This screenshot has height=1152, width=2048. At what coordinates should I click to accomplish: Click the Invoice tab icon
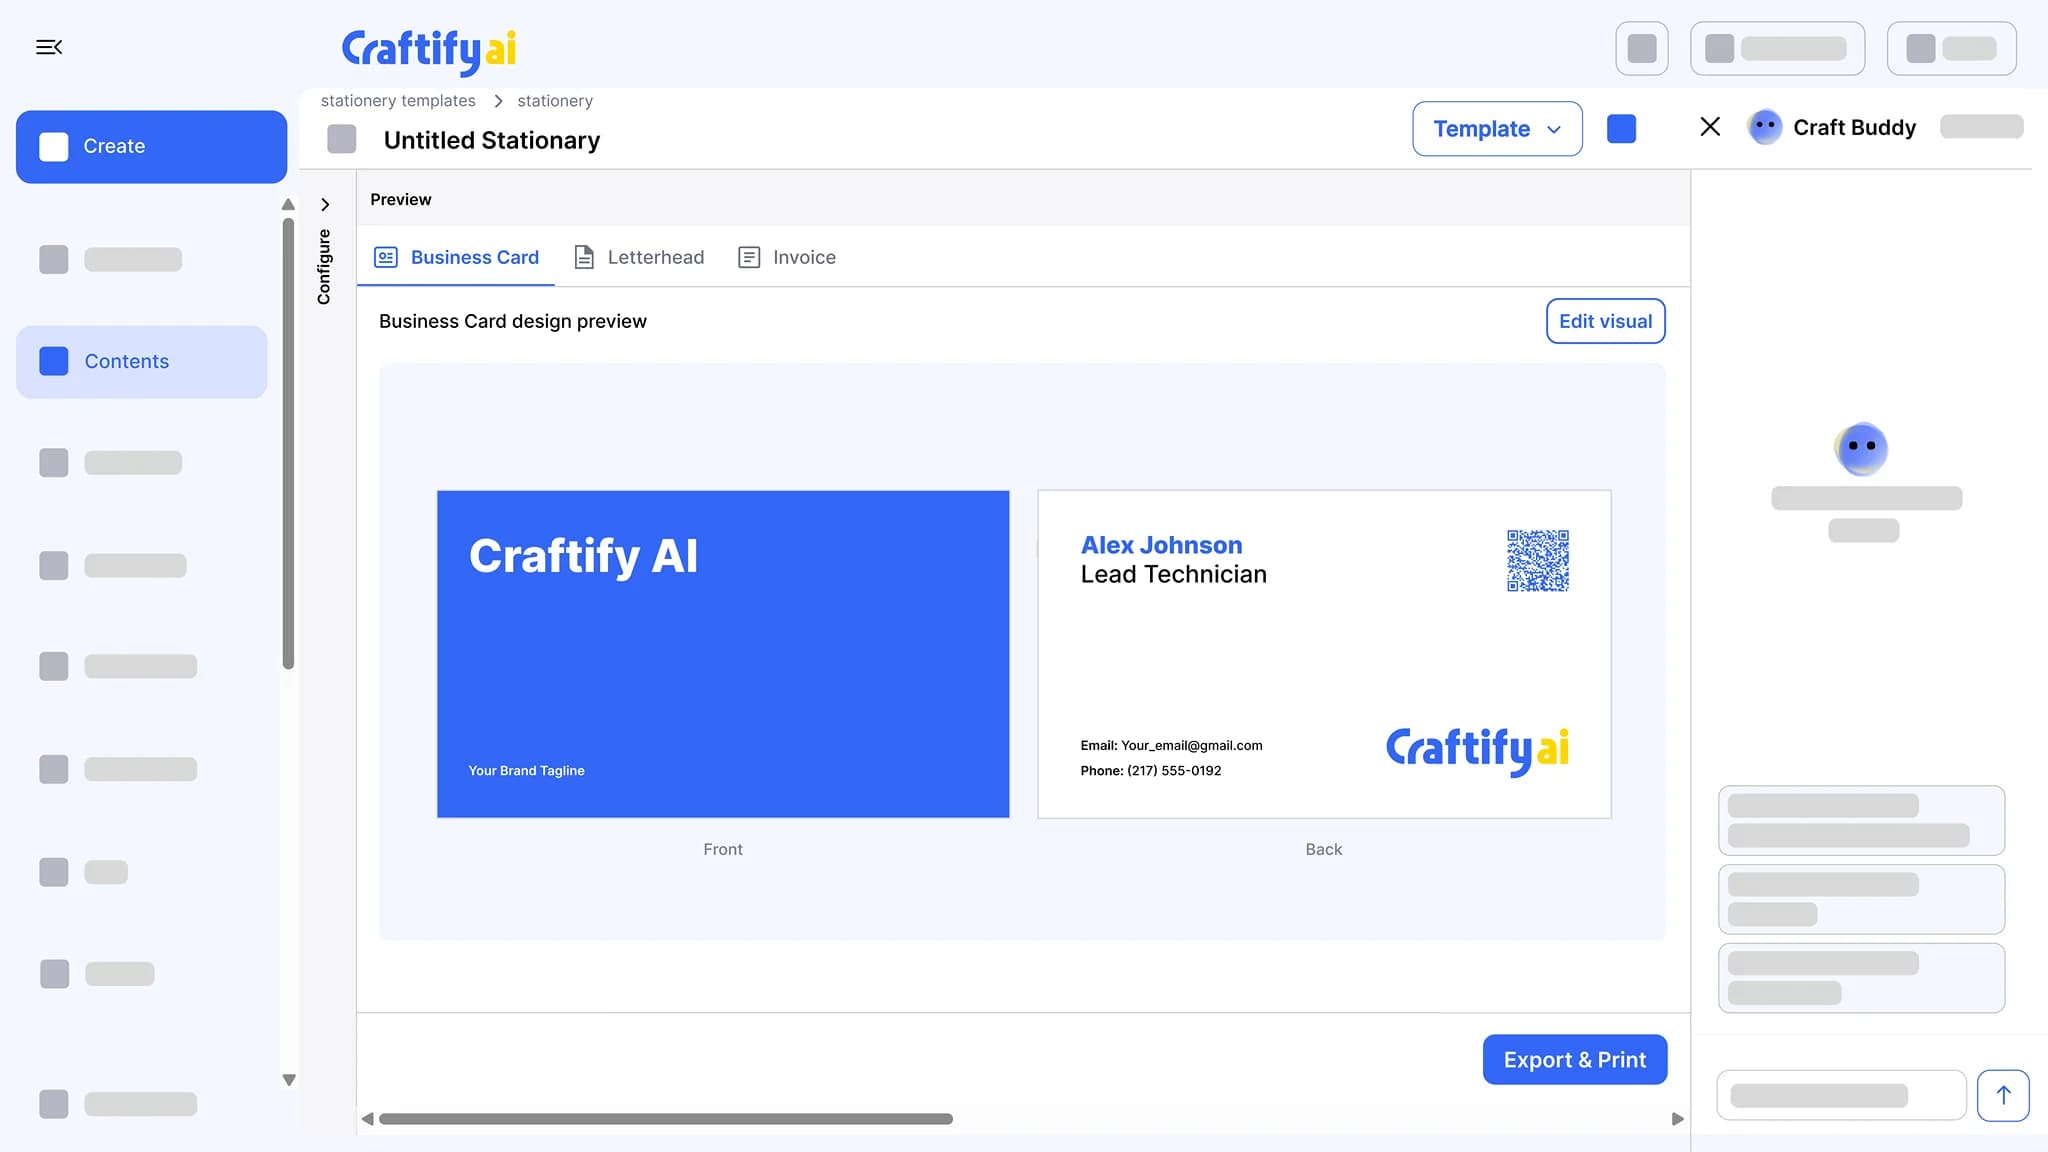(x=749, y=257)
